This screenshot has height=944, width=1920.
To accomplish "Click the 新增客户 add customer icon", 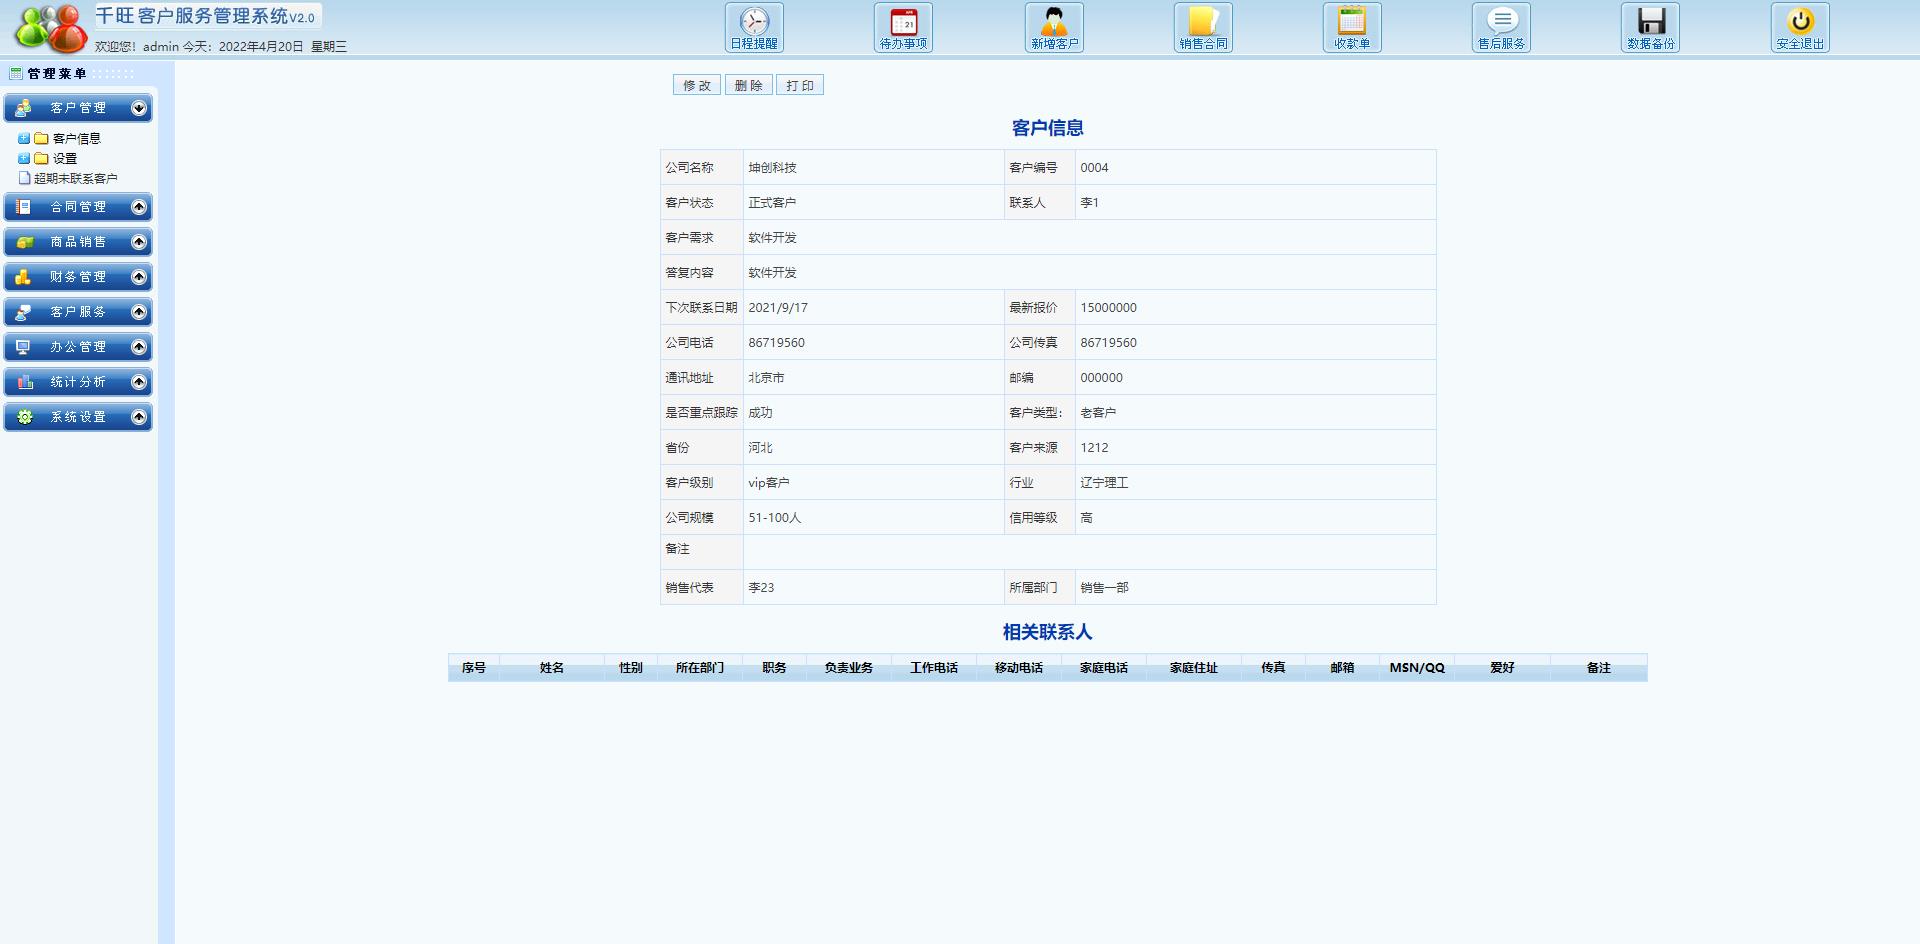I will [x=1054, y=28].
